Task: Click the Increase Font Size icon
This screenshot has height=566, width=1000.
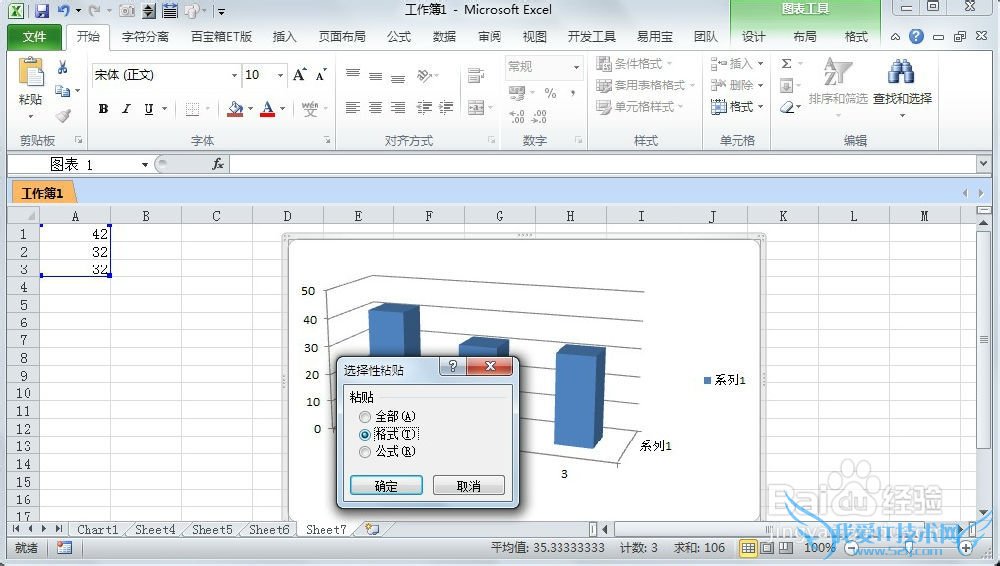Action: (x=299, y=75)
